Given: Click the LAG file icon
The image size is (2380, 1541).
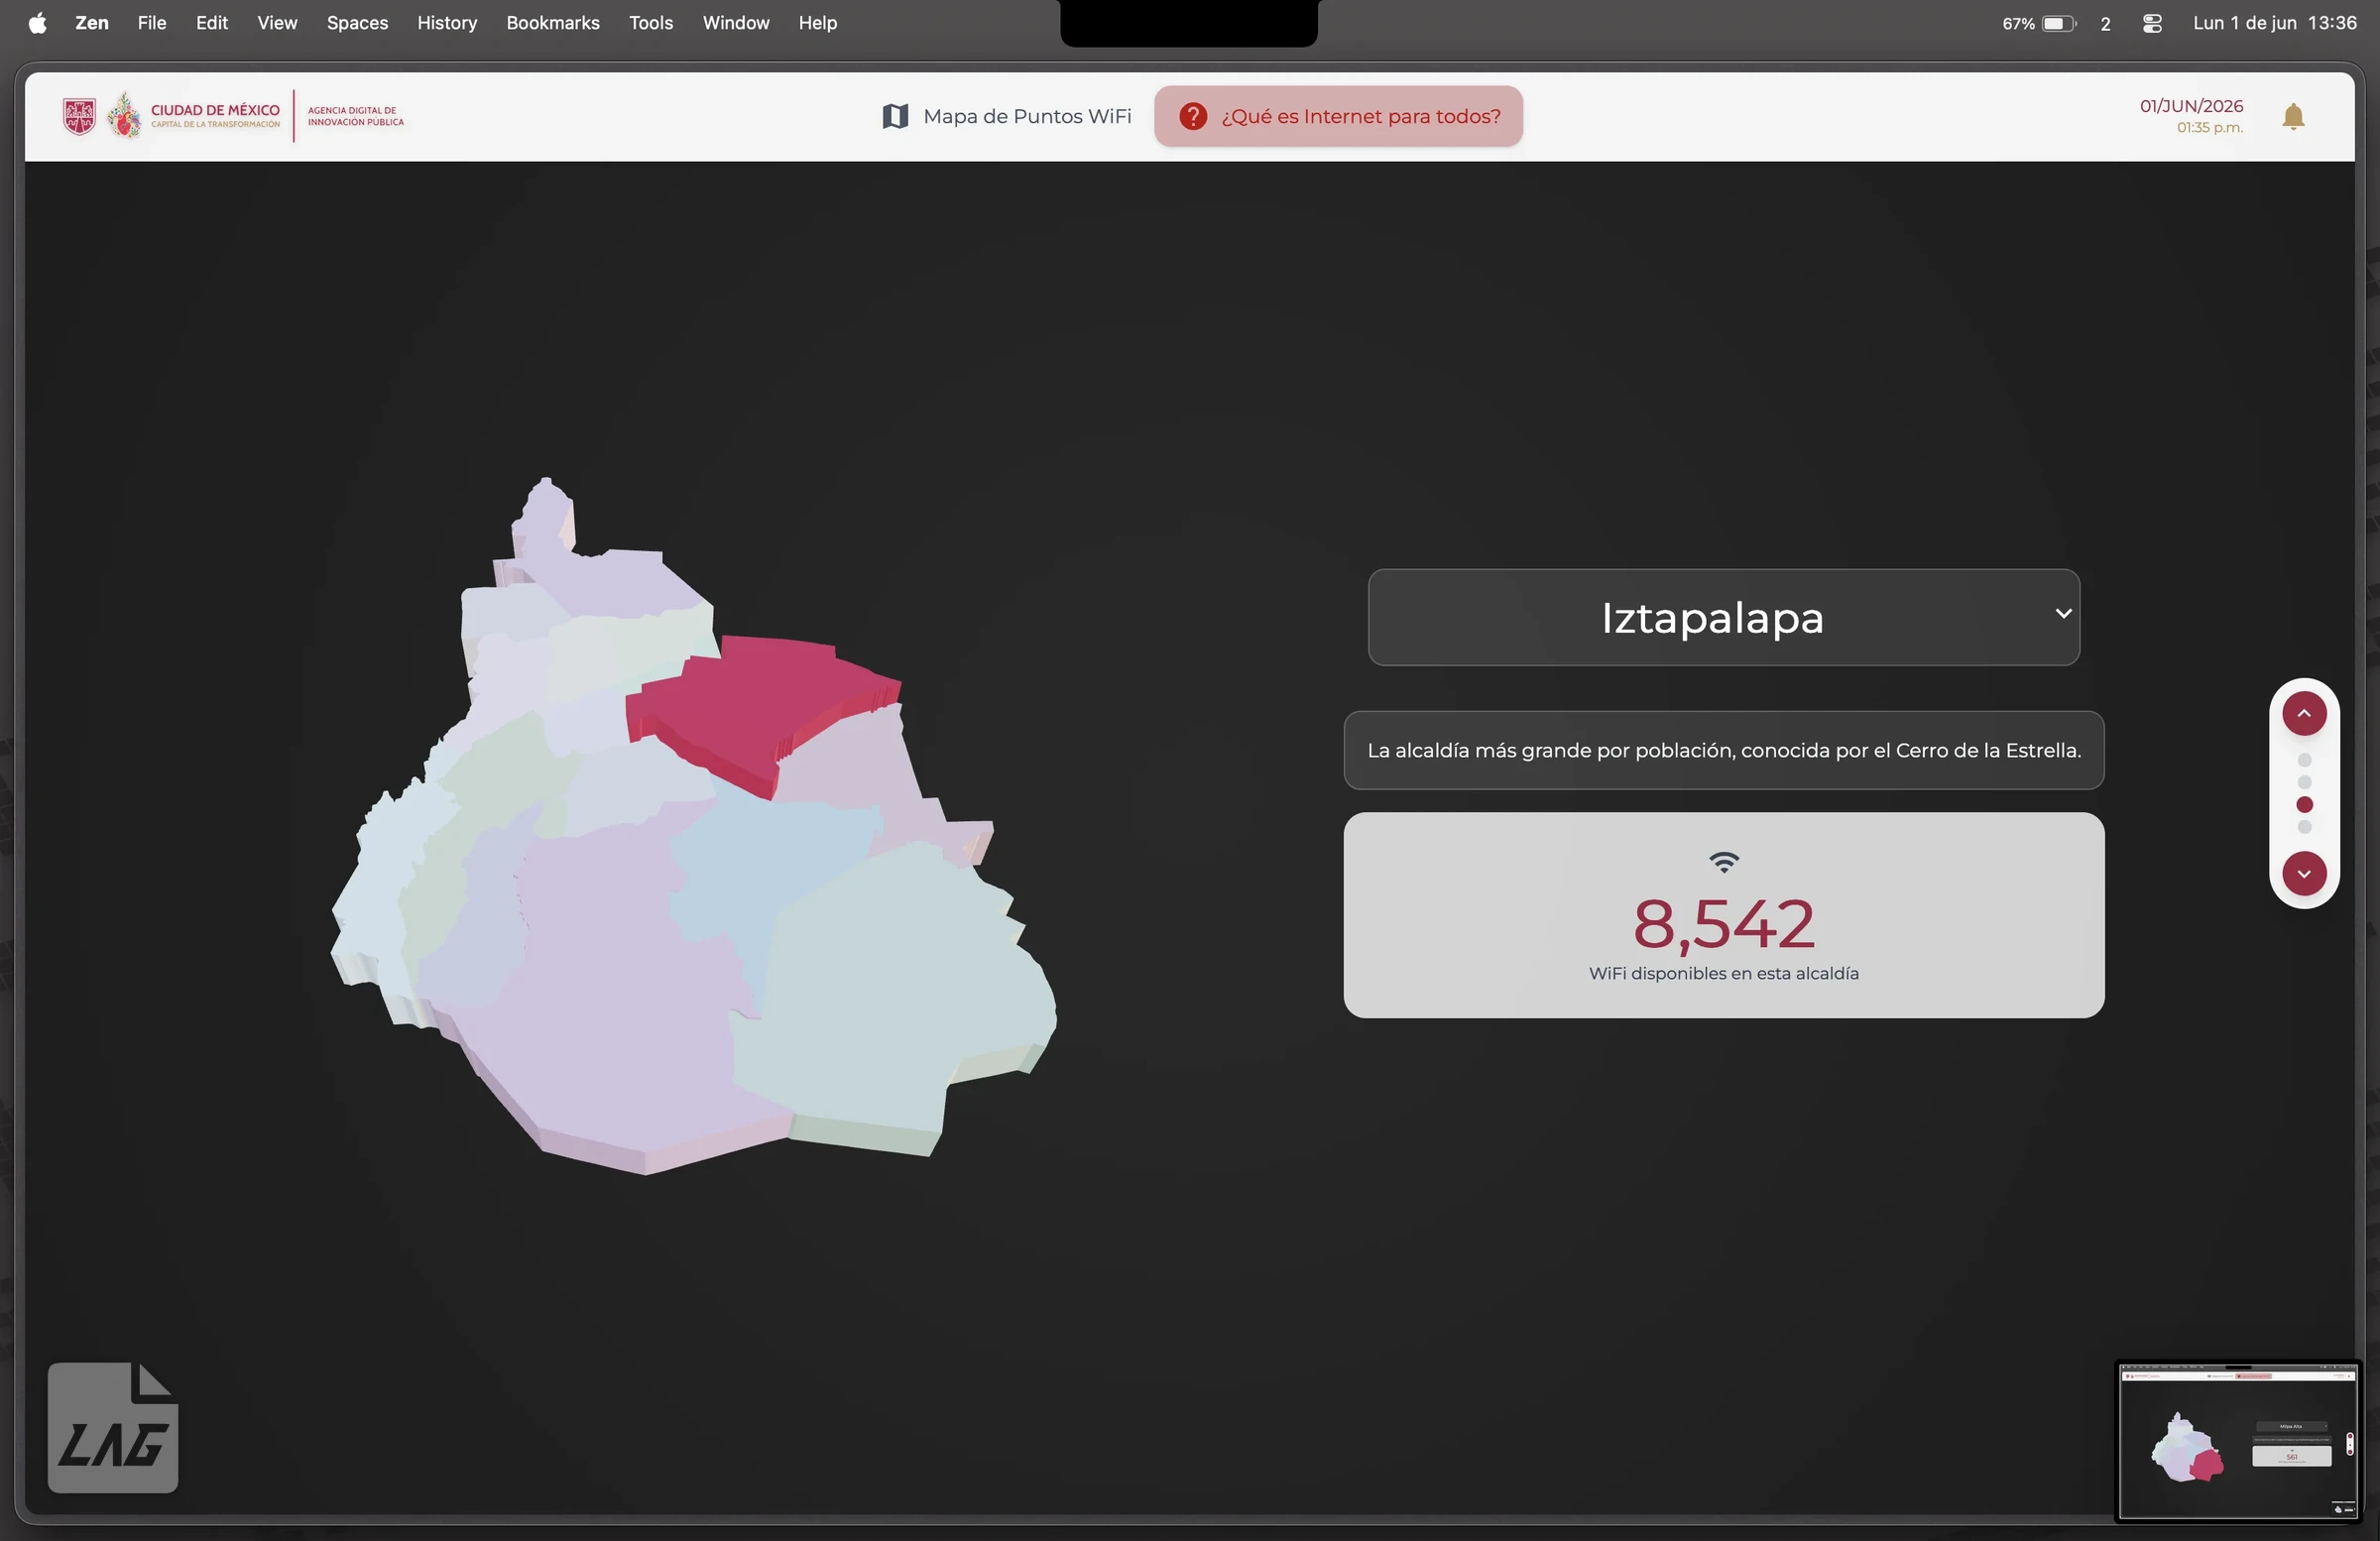Looking at the screenshot, I should [113, 1427].
